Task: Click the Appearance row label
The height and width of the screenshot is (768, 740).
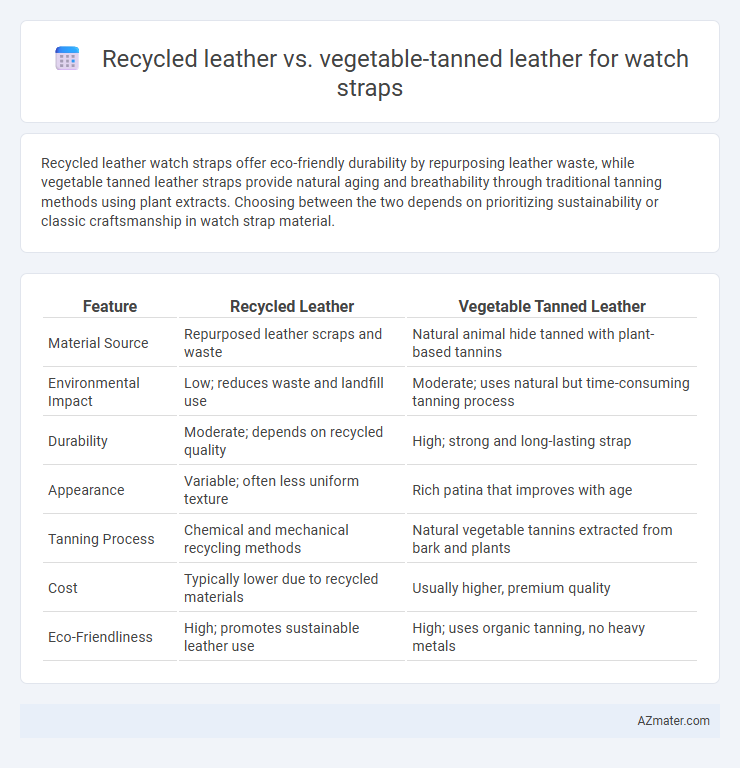Action: click(86, 490)
